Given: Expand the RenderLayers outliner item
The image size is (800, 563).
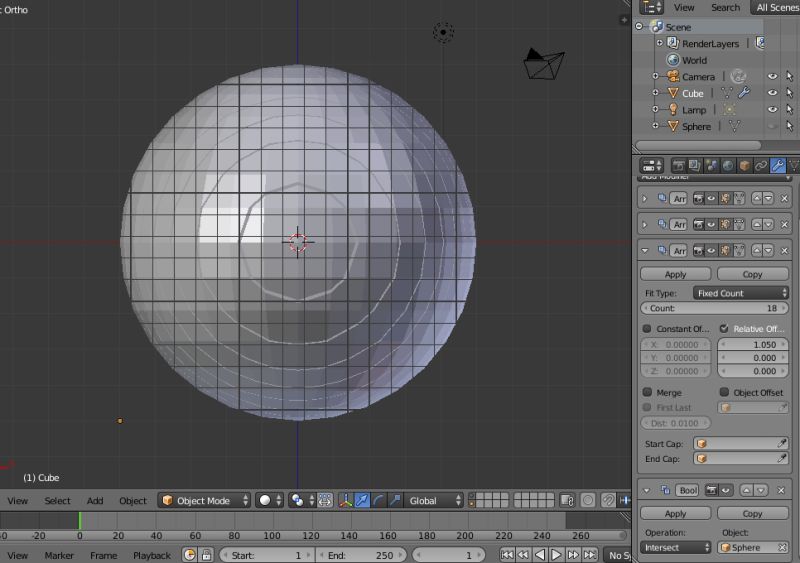Looking at the screenshot, I should point(660,43).
